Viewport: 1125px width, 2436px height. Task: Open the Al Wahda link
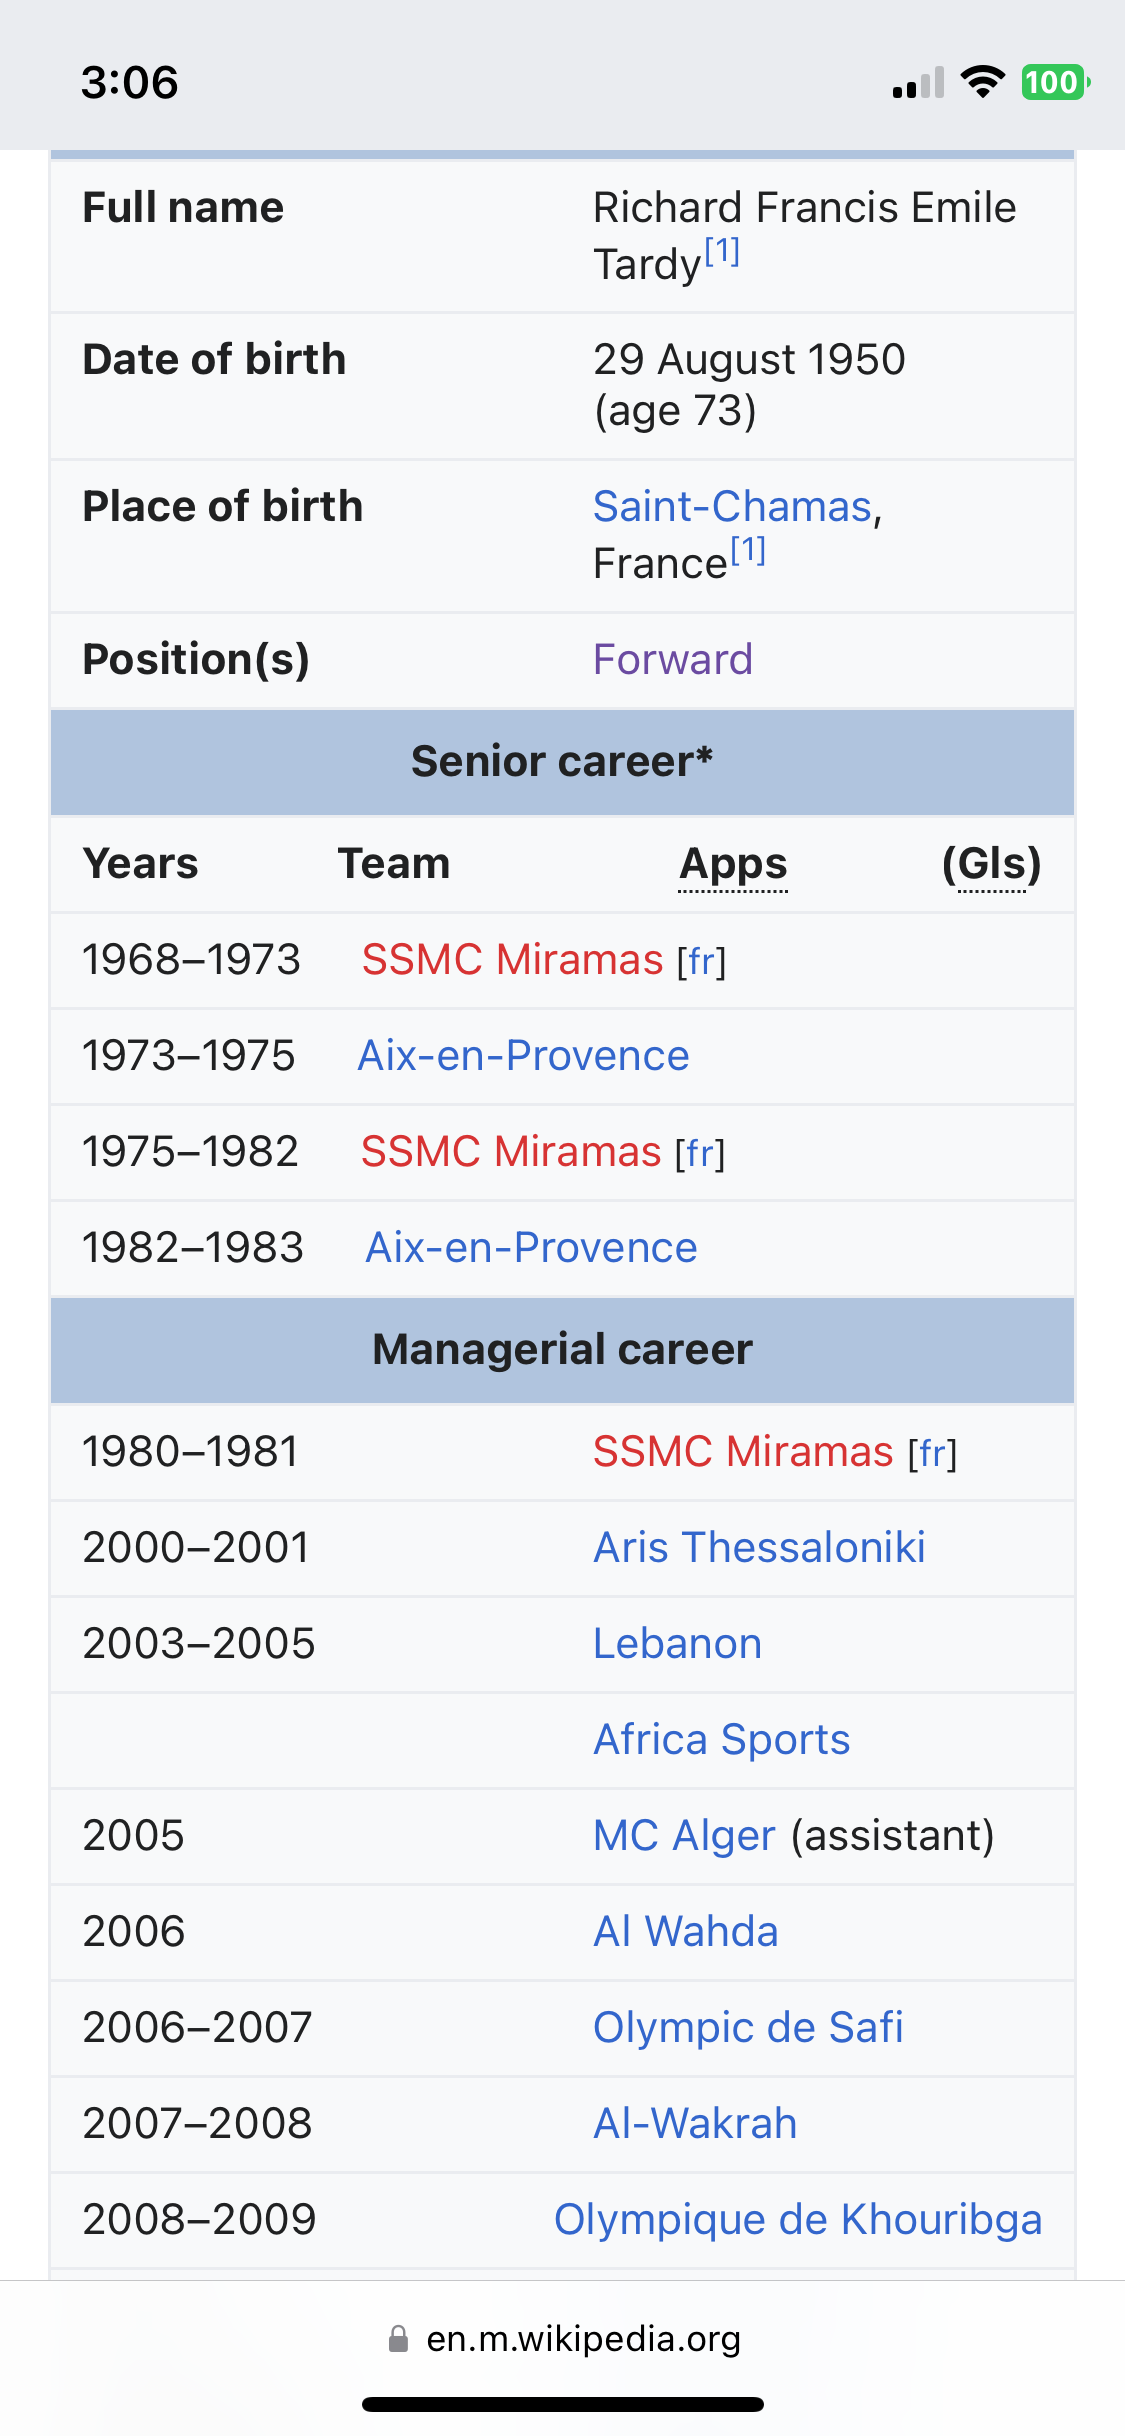coord(685,1931)
